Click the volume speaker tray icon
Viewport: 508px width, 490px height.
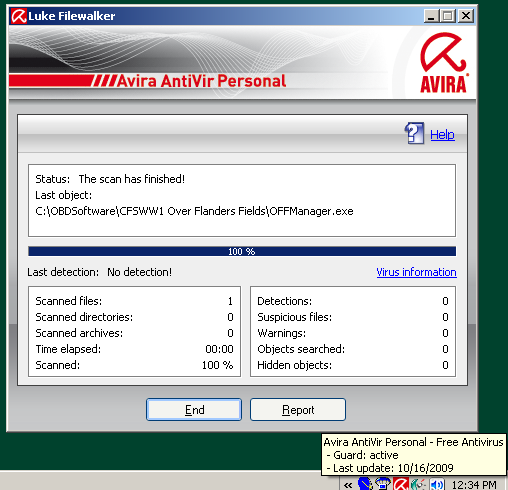click(x=437, y=484)
